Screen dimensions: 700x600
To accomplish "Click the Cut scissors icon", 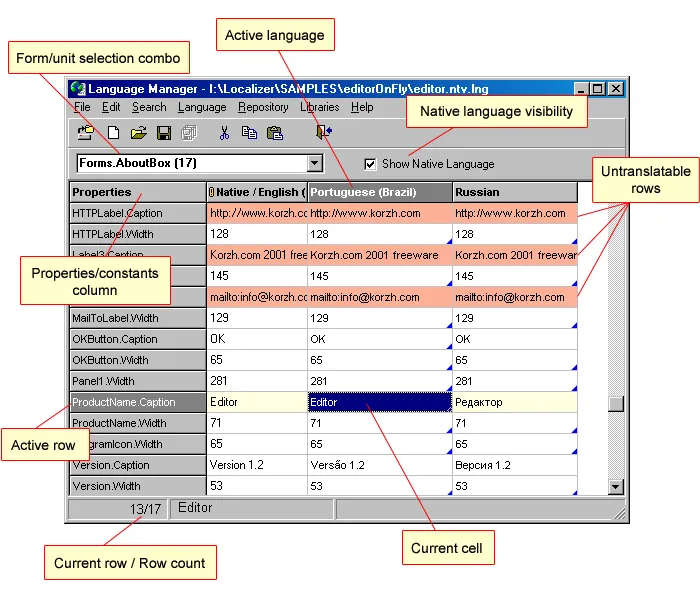I will point(225,132).
